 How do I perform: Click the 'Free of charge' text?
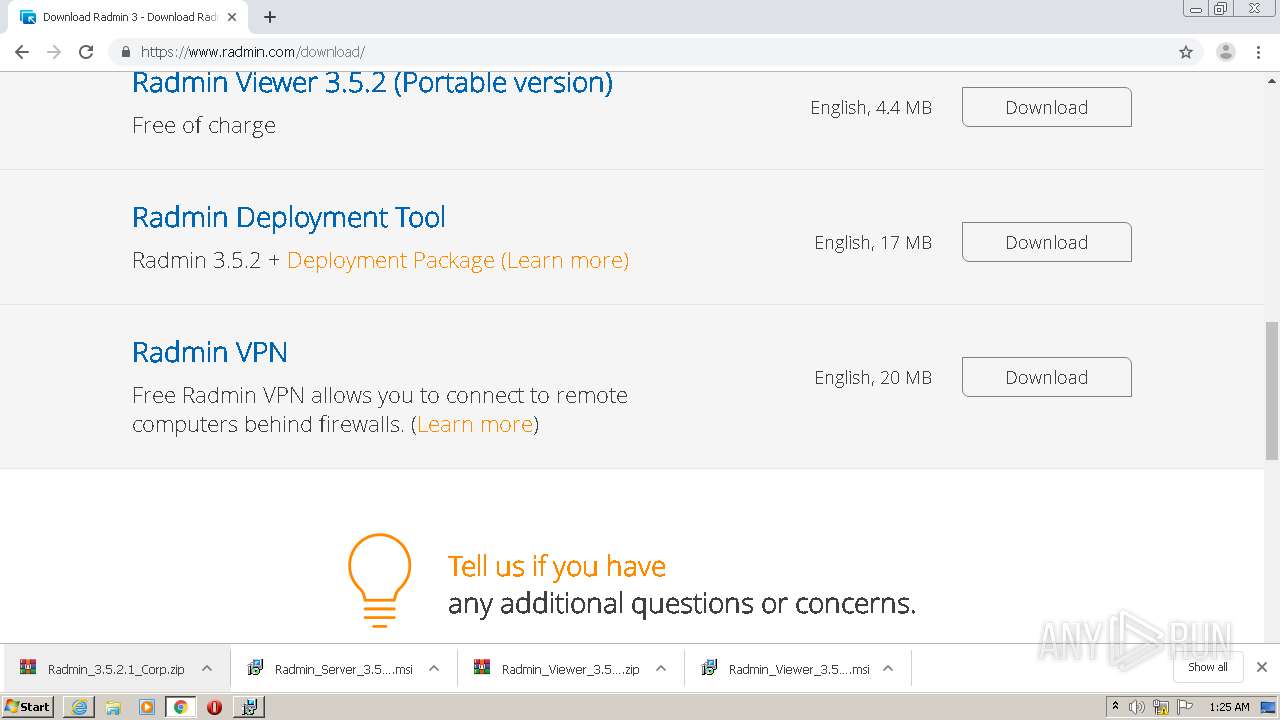point(204,125)
